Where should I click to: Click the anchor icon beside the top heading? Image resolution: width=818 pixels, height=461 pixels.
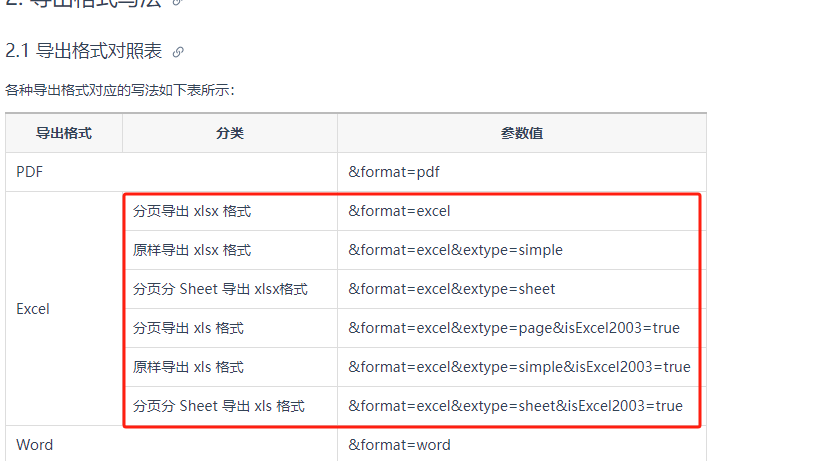click(x=177, y=2)
